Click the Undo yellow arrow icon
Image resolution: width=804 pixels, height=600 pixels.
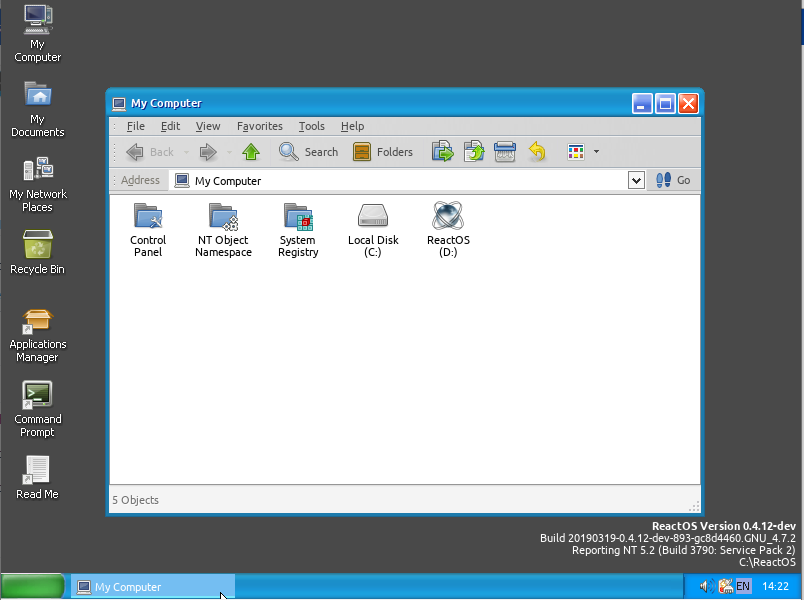[x=536, y=152]
